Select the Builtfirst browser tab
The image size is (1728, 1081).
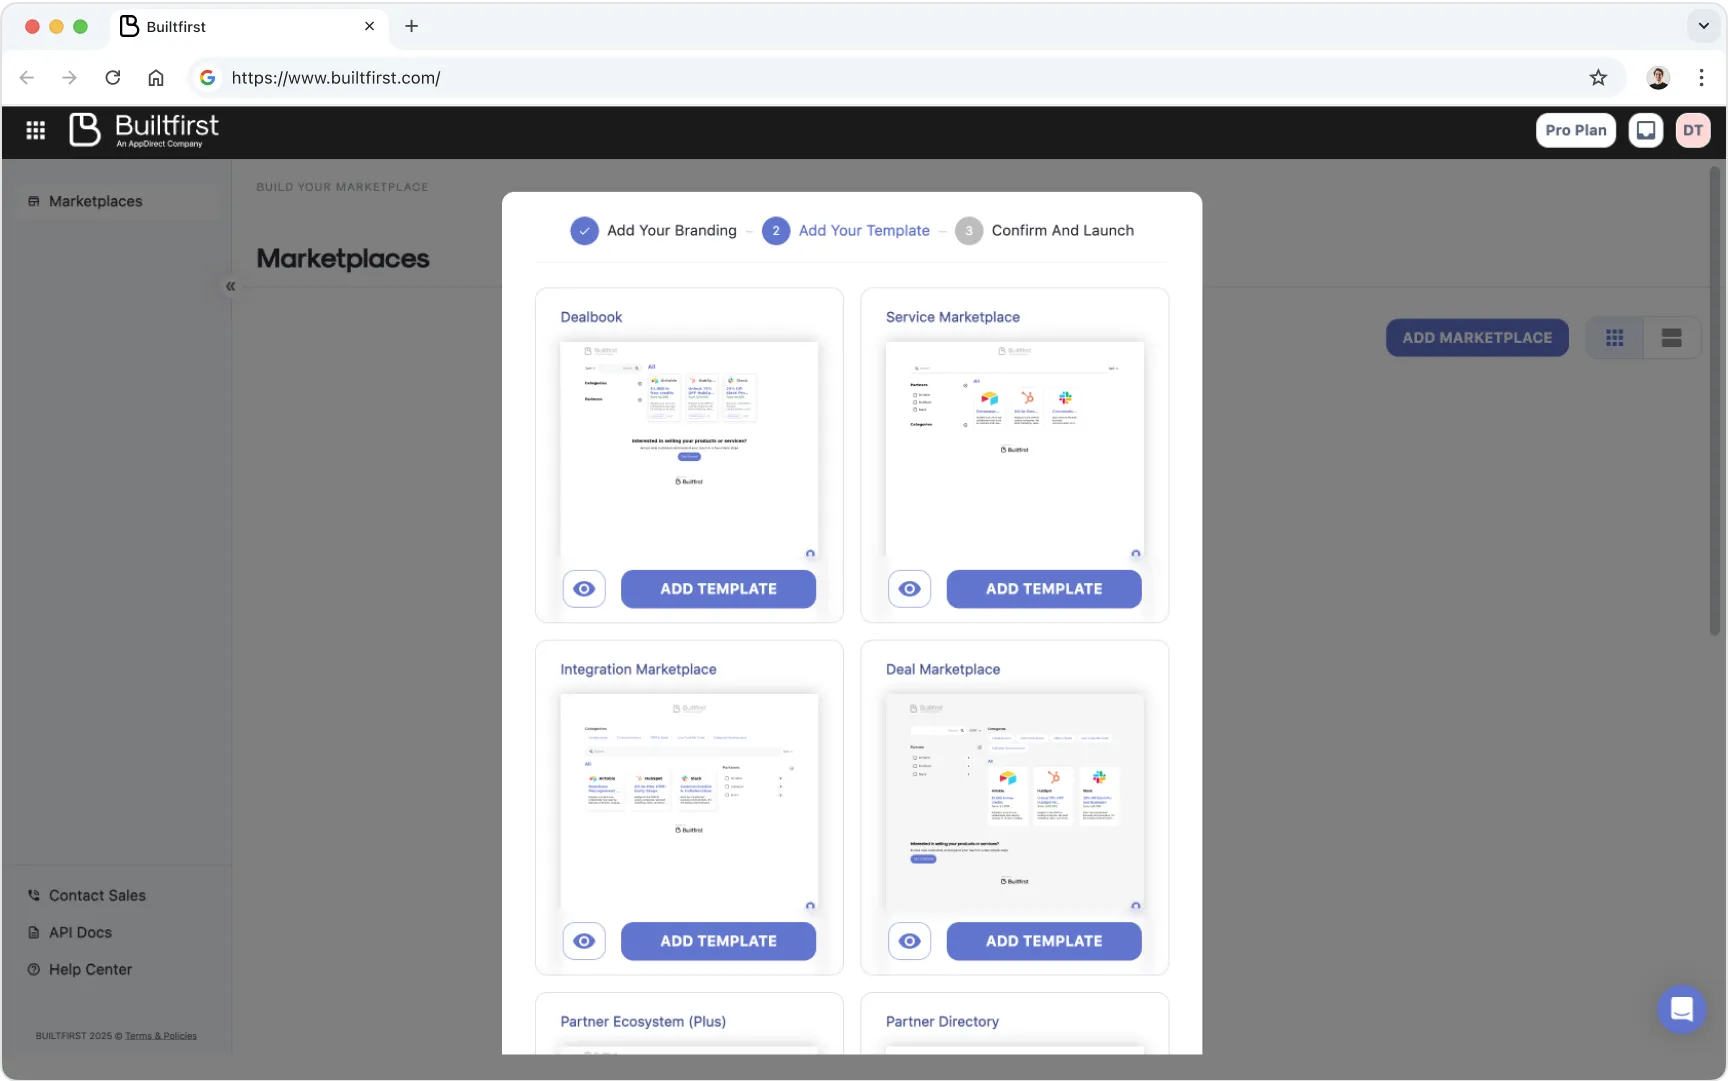point(248,26)
